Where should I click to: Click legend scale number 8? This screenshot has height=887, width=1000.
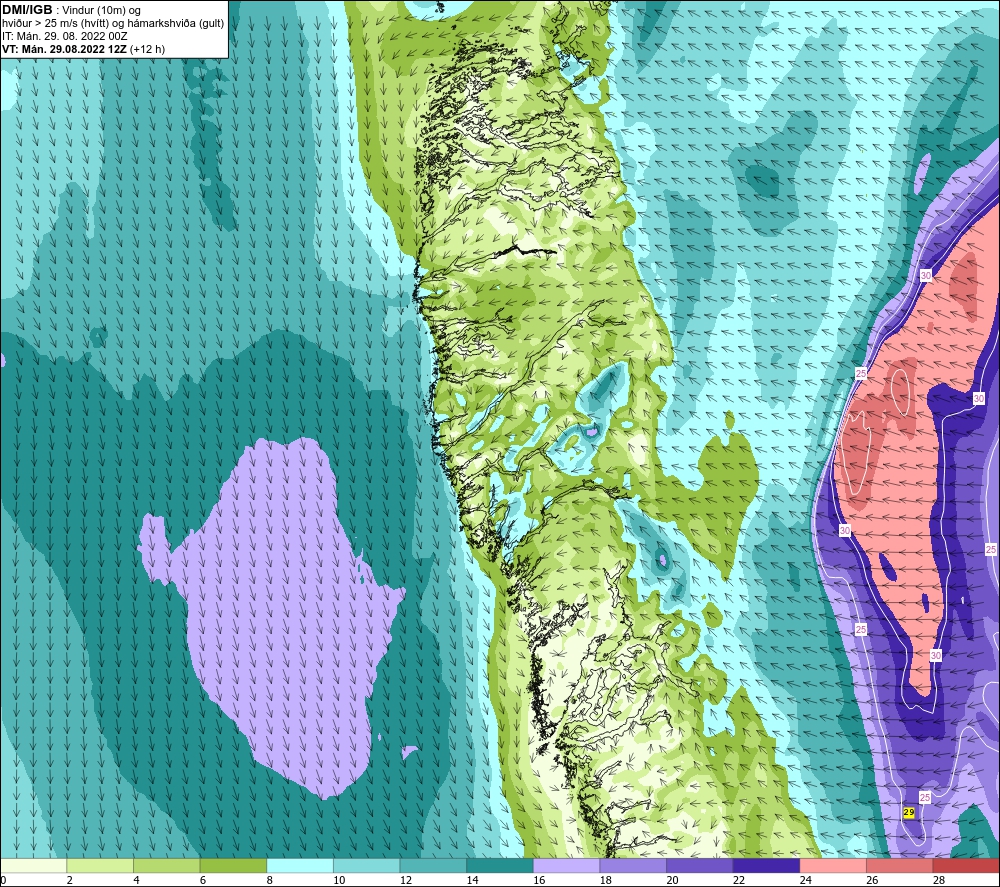(270, 881)
